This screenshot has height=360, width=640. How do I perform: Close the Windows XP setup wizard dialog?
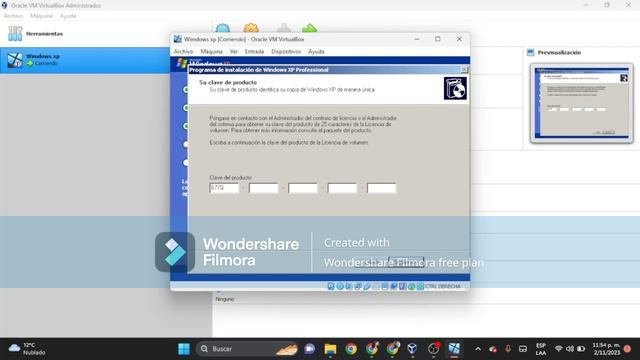pyautogui.click(x=464, y=70)
